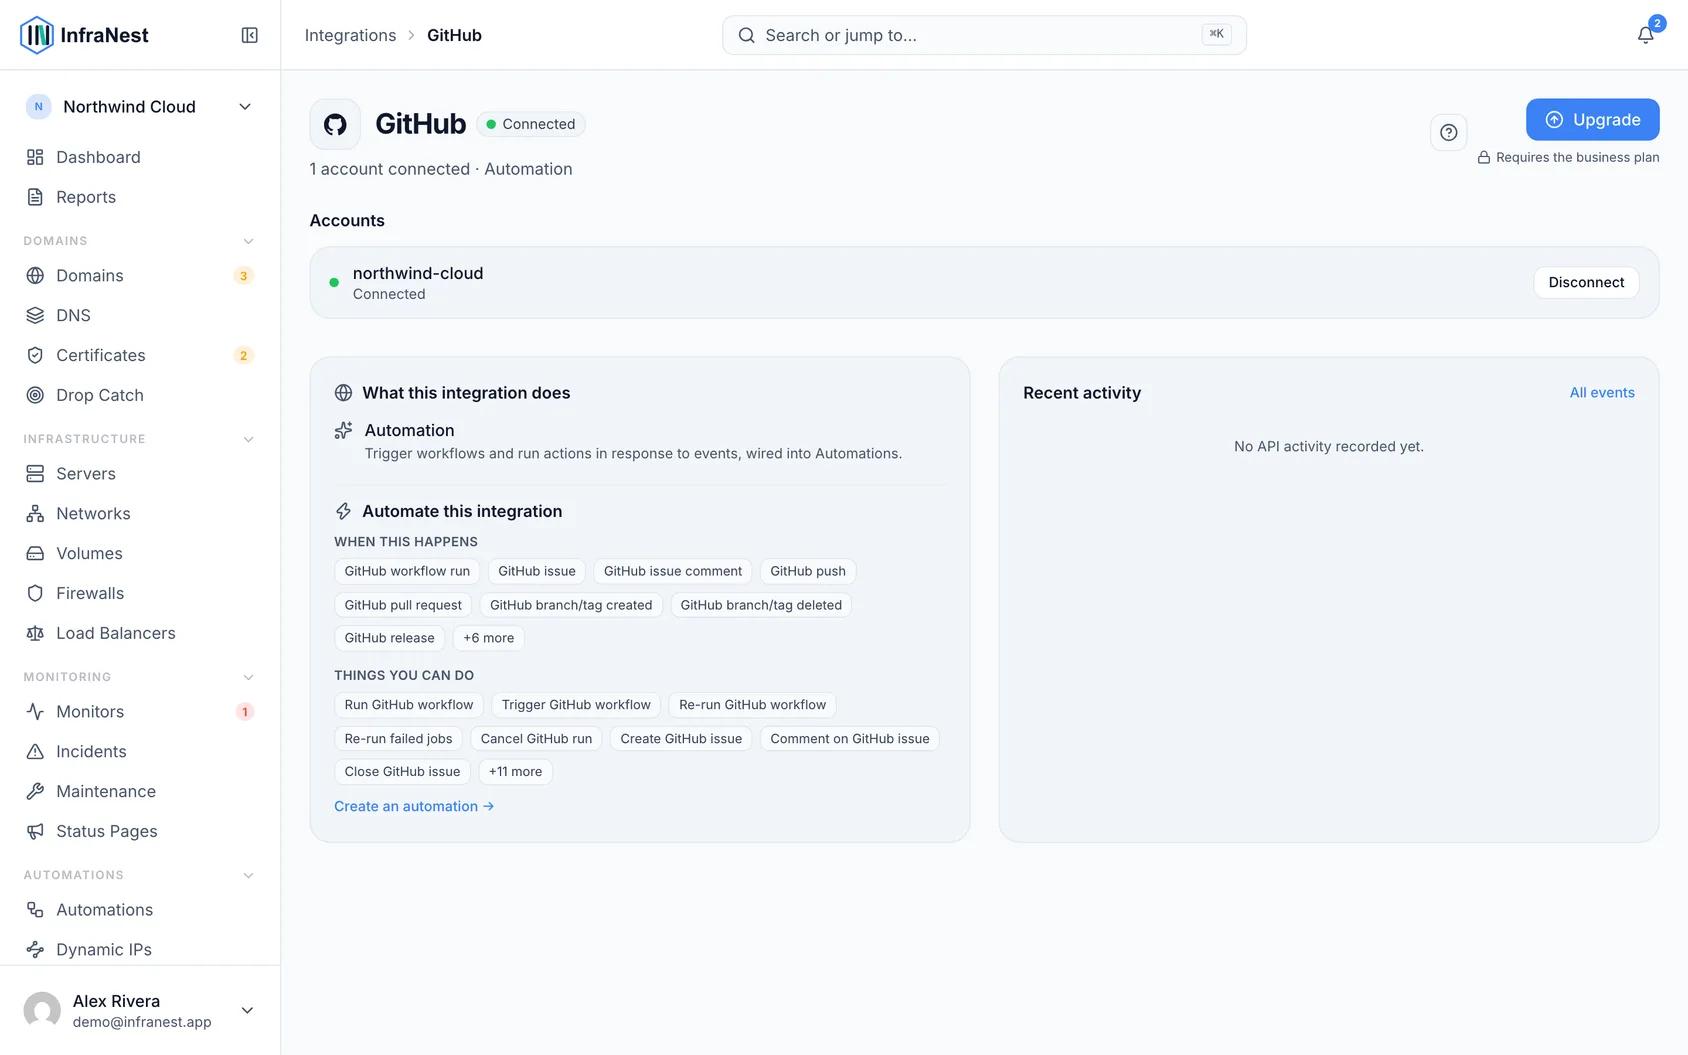1688x1055 pixels.
Task: Disconnect the northwind-cloud account
Action: point(1586,282)
